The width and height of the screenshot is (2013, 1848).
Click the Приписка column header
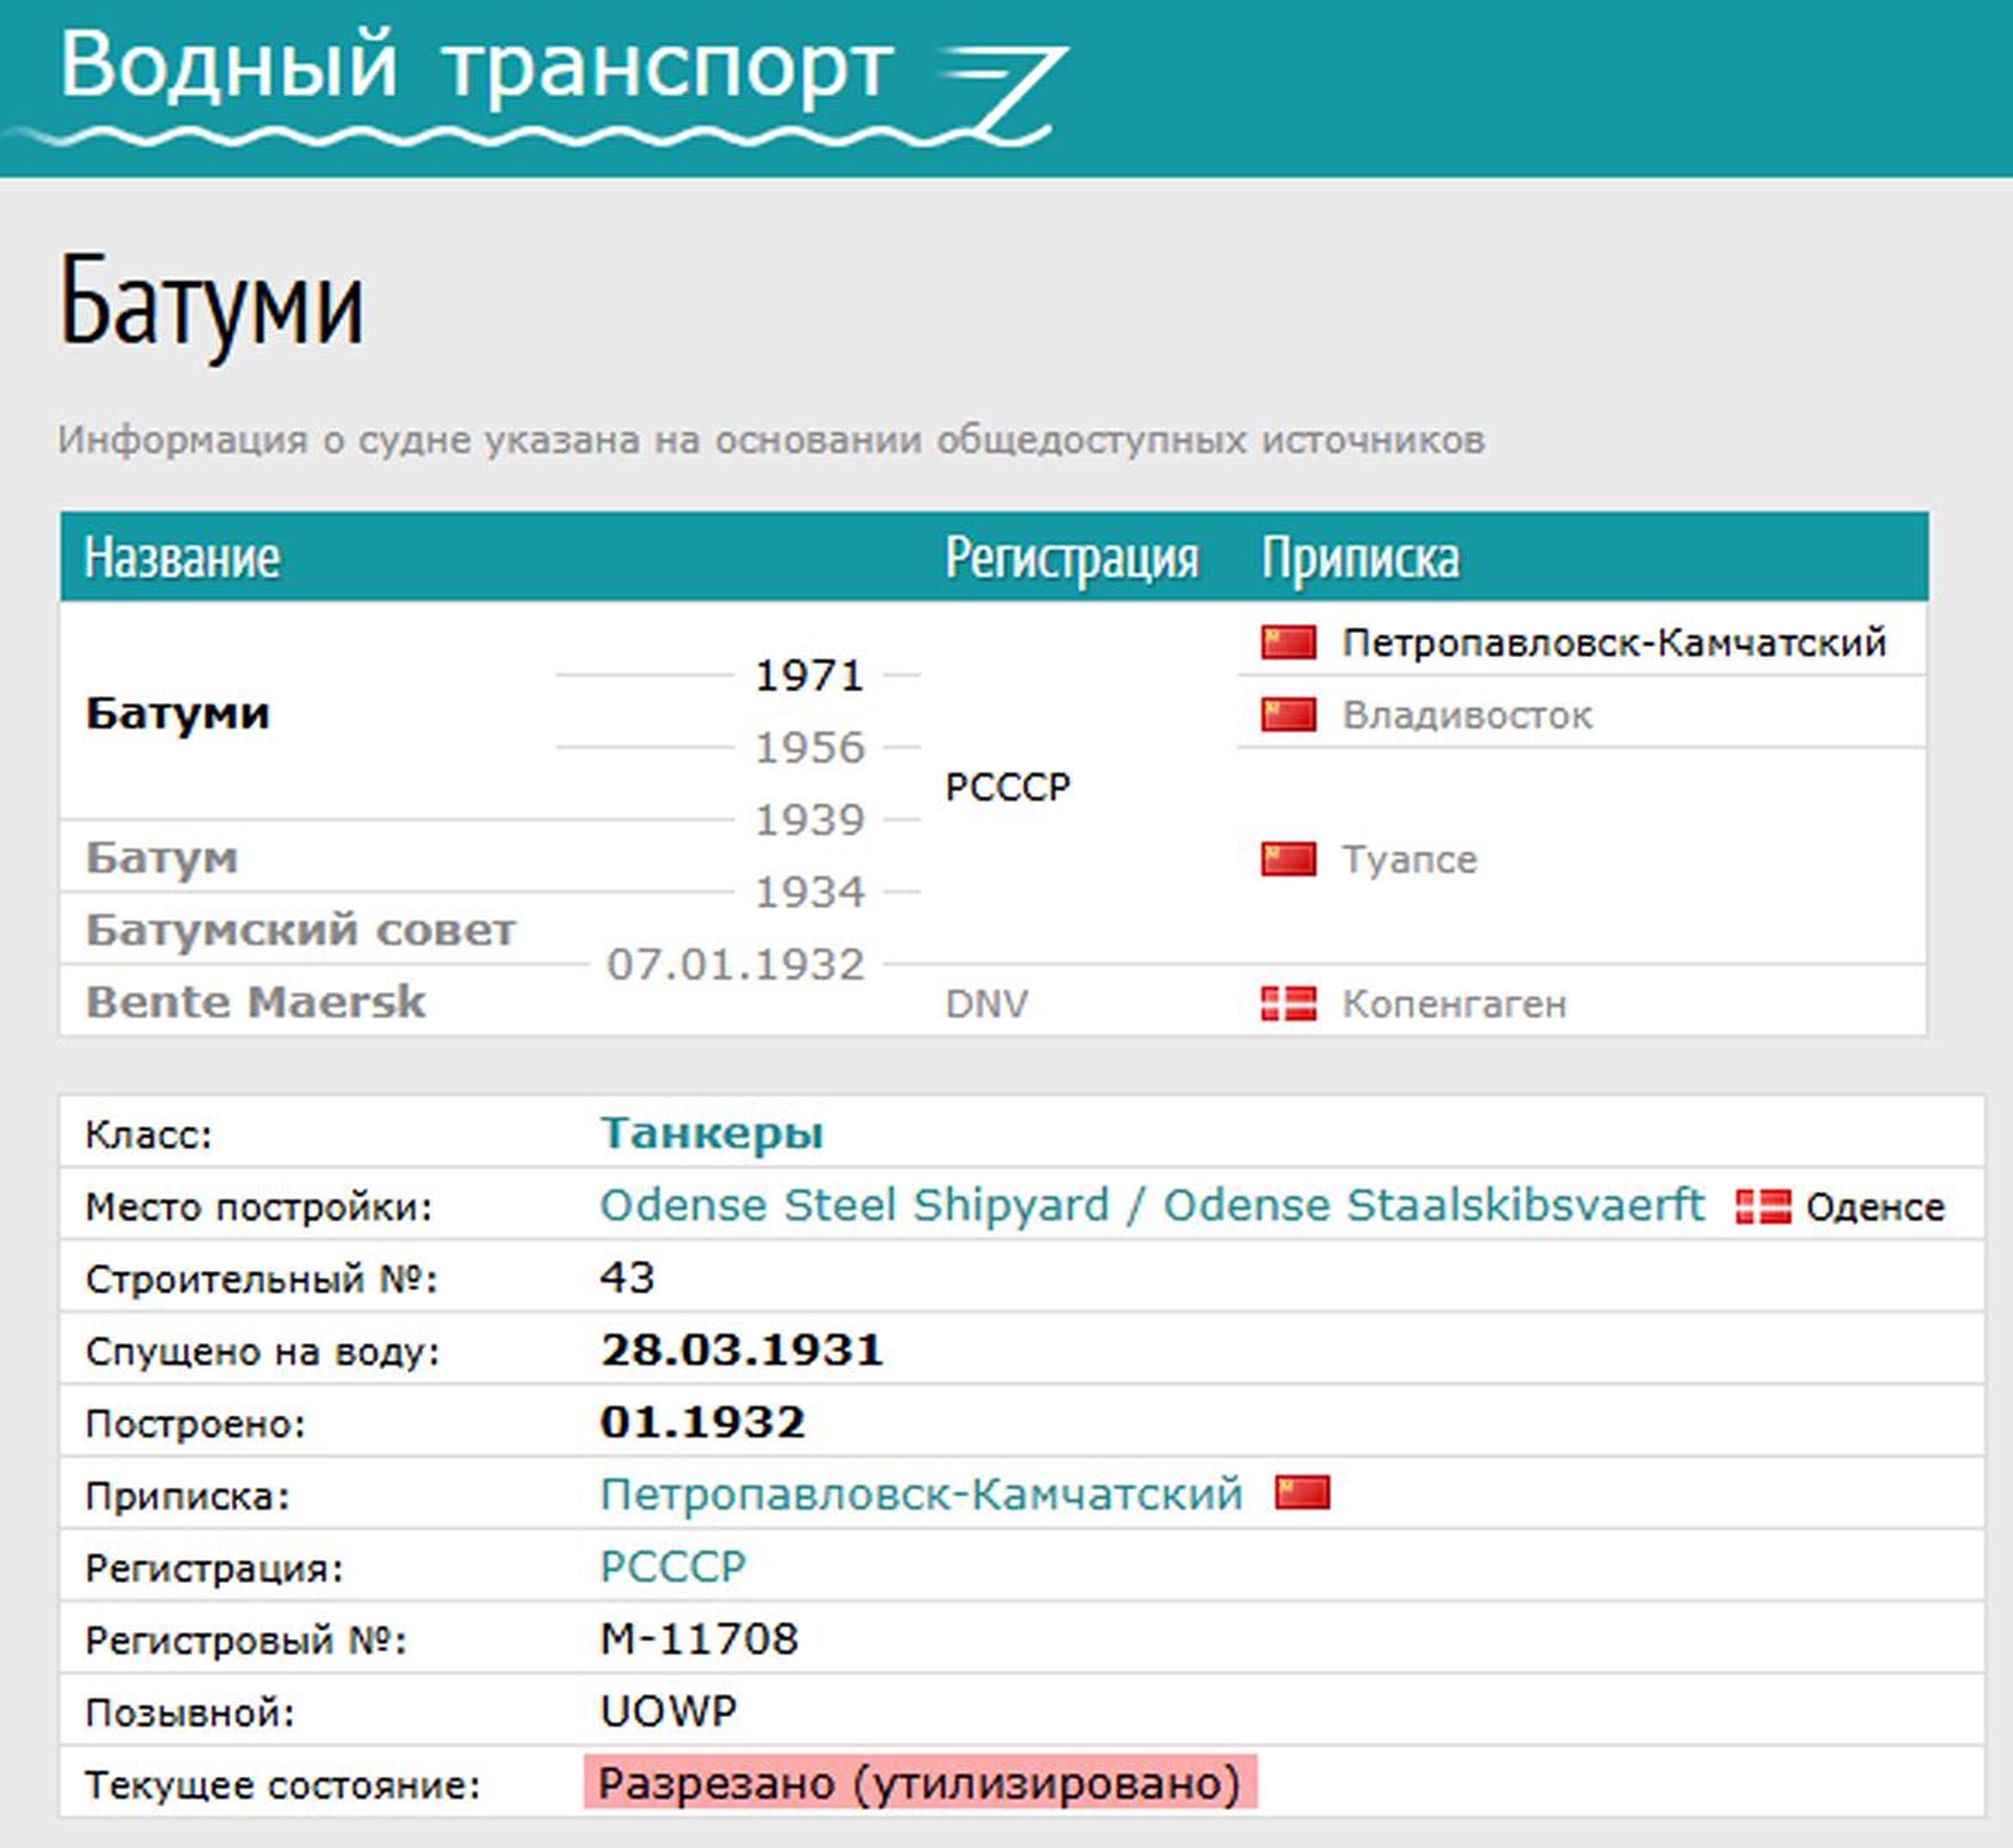pyautogui.click(x=1360, y=558)
